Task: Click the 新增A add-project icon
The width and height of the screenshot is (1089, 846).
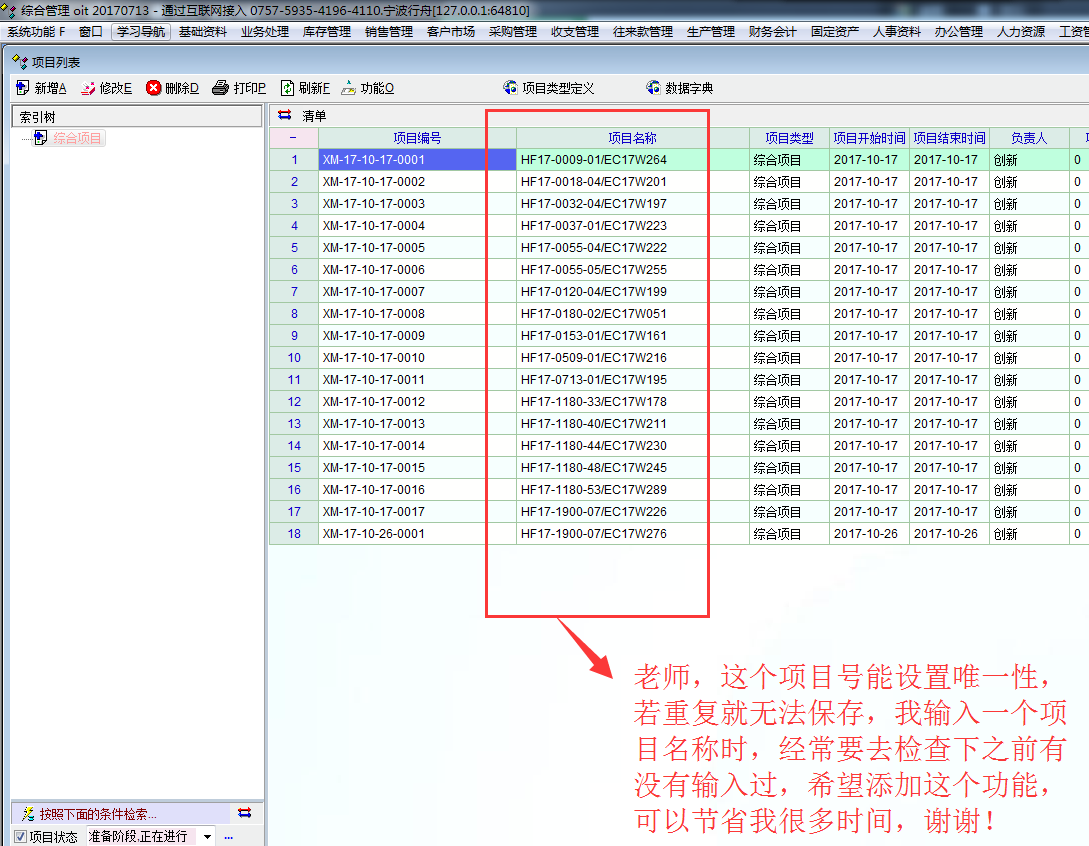Action: (23, 88)
